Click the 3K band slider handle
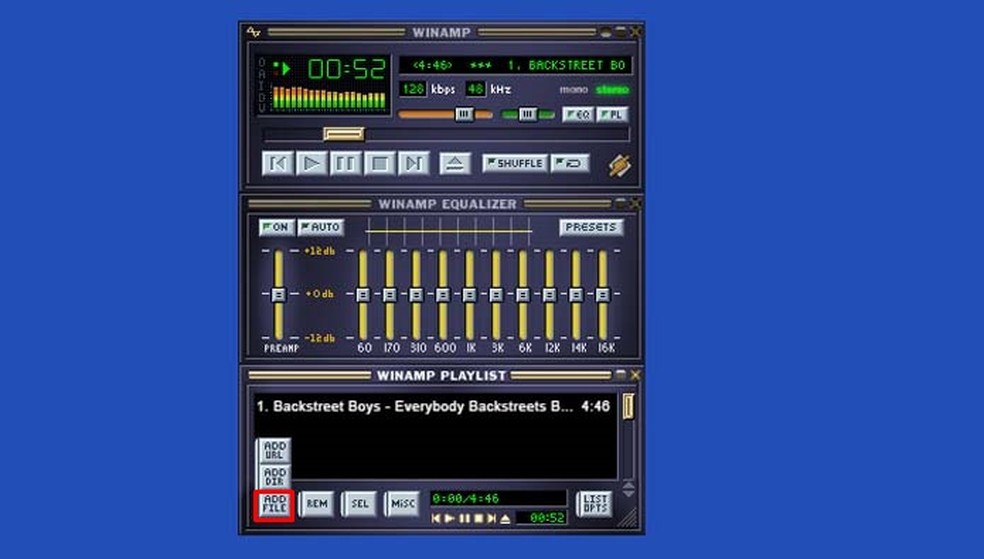984x559 pixels. [496, 294]
